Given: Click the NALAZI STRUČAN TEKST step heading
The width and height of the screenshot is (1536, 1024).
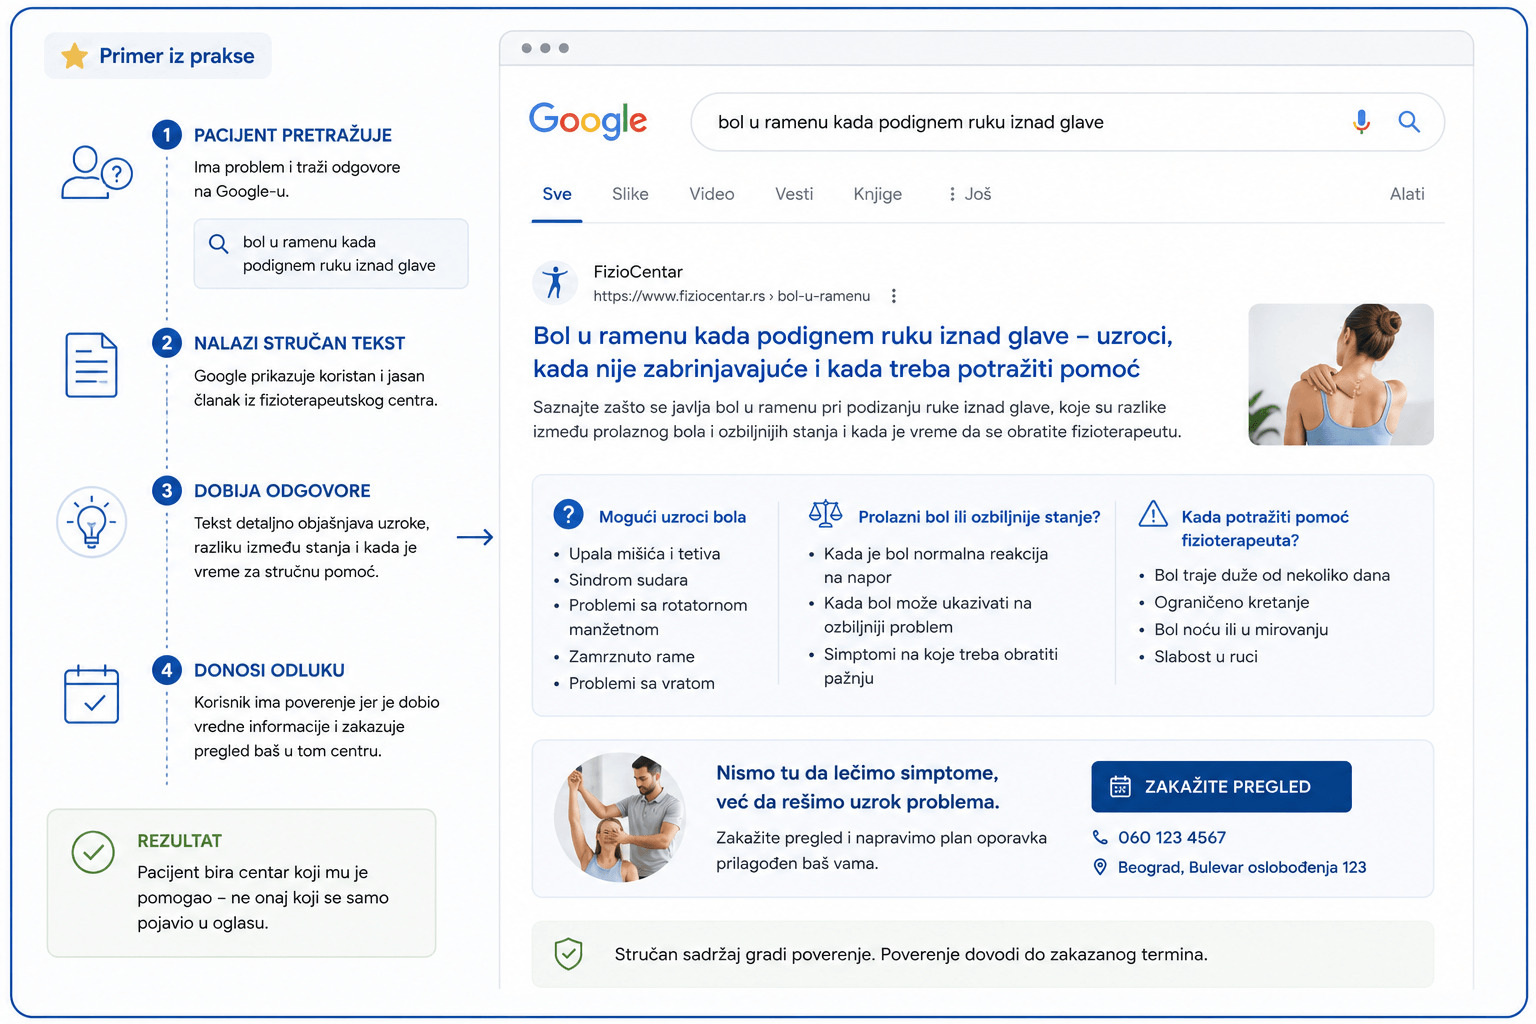Looking at the screenshot, I should coord(300,343).
